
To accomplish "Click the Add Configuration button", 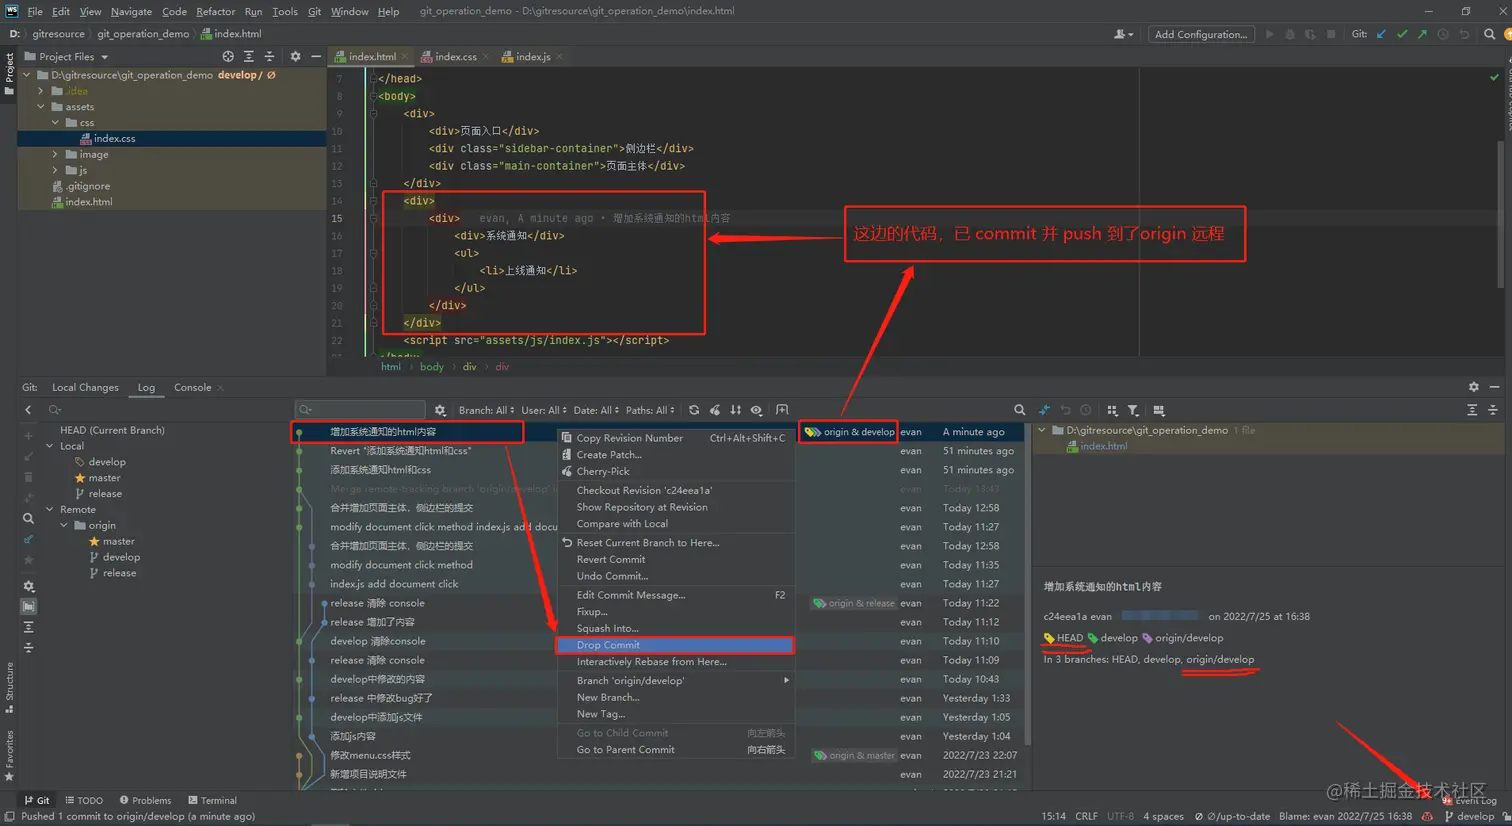I will 1200,34.
